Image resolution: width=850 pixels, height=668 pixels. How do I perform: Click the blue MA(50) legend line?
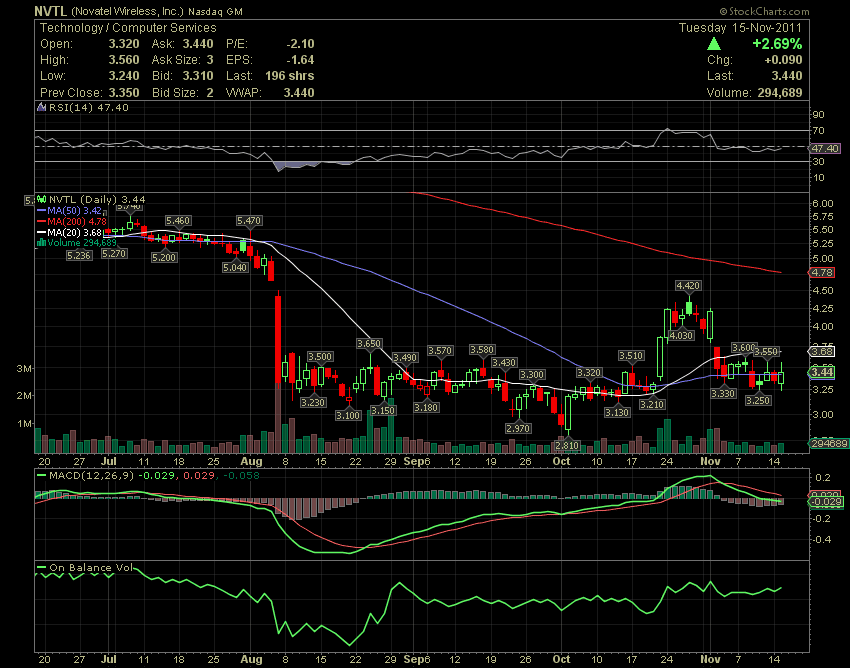pyautogui.click(x=42, y=210)
